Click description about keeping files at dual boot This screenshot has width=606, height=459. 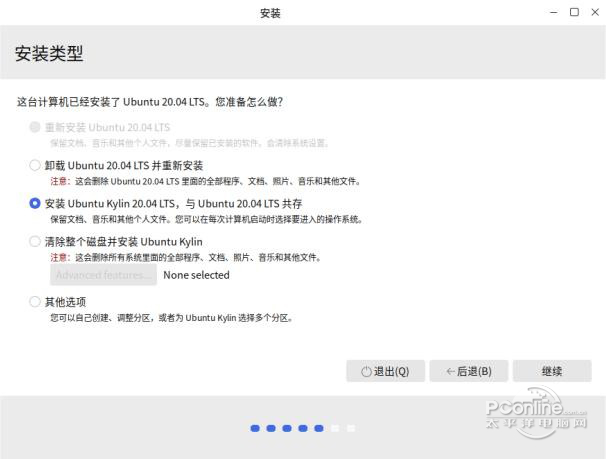click(206, 219)
